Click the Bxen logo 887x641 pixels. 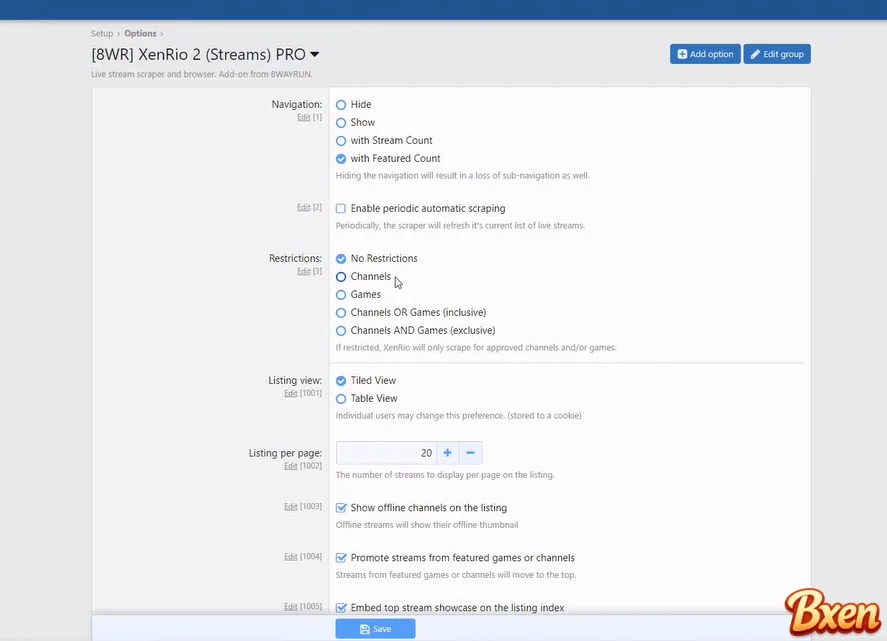coord(833,611)
